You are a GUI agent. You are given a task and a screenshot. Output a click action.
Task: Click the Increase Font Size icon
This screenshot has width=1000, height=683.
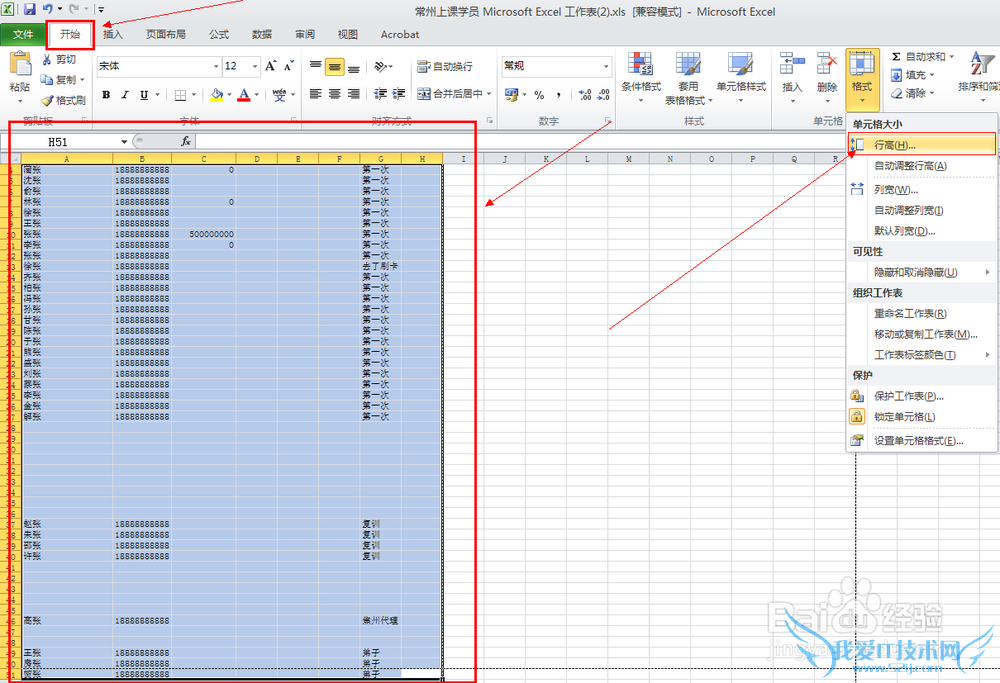point(271,66)
